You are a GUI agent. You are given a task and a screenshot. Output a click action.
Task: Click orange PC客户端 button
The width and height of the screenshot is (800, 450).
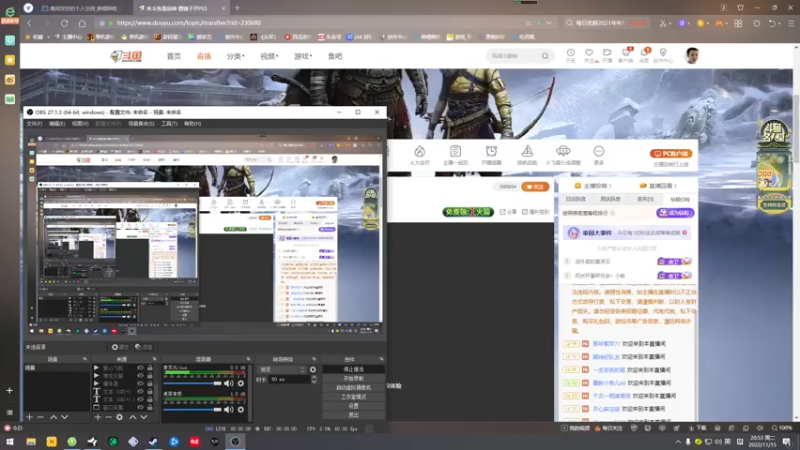[x=671, y=154]
